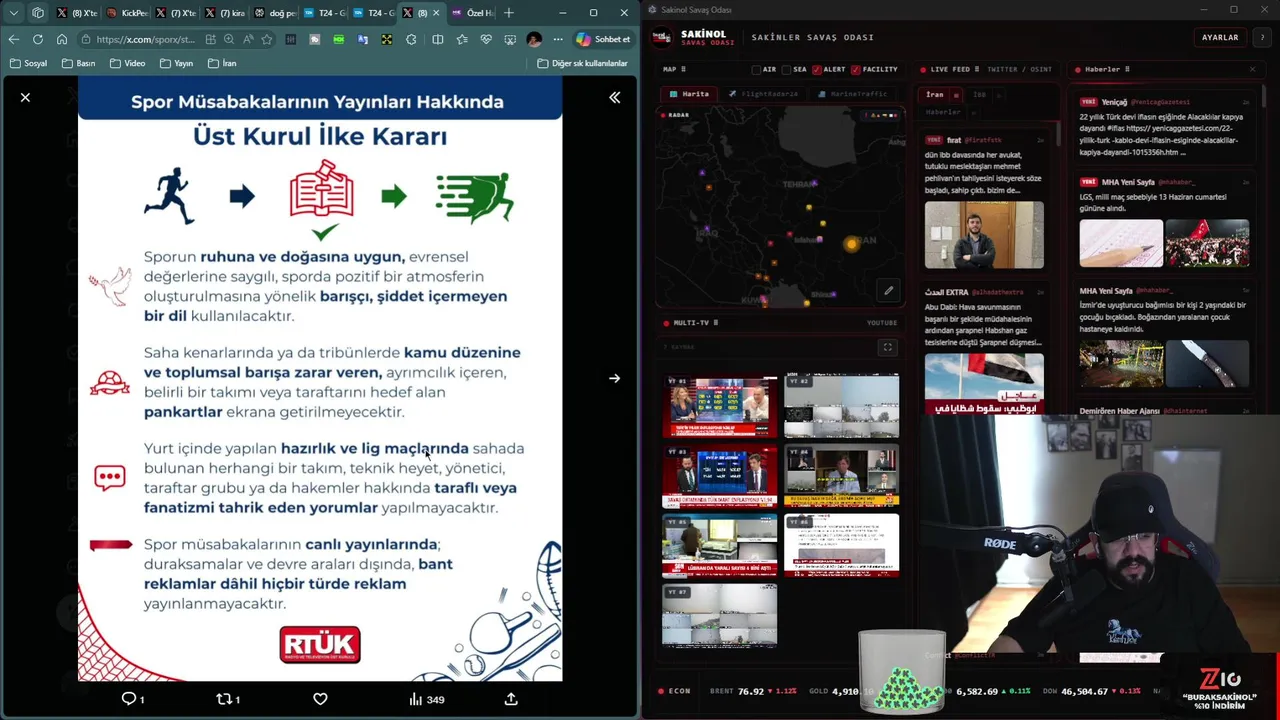
Task: Open the Yeniçağ news post
Action: (x=1164, y=128)
